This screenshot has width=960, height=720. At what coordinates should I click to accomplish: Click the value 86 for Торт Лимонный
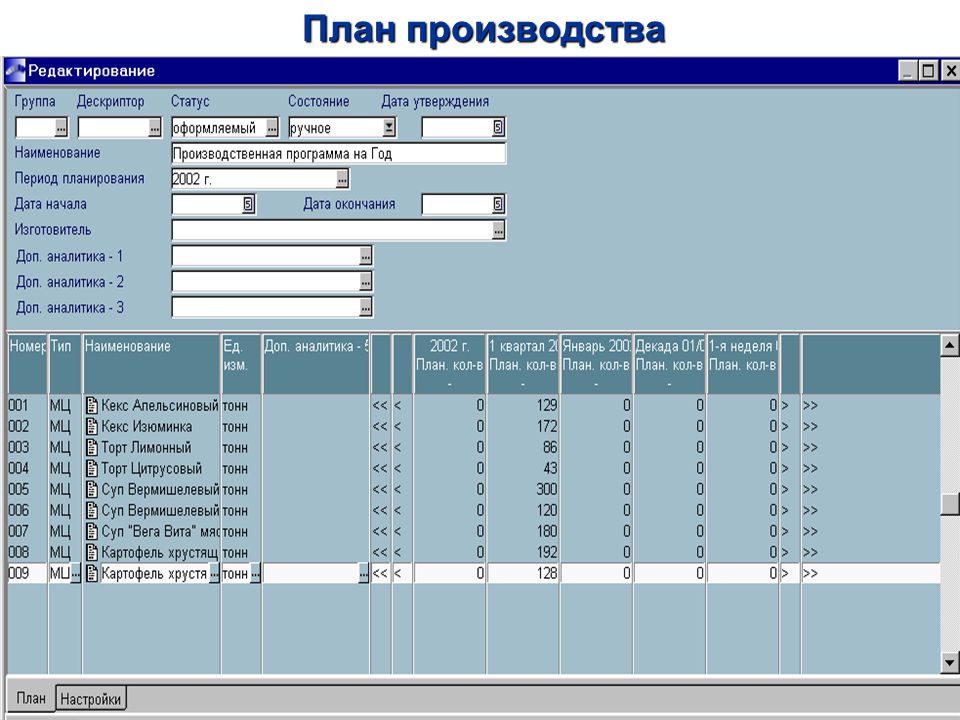point(550,448)
